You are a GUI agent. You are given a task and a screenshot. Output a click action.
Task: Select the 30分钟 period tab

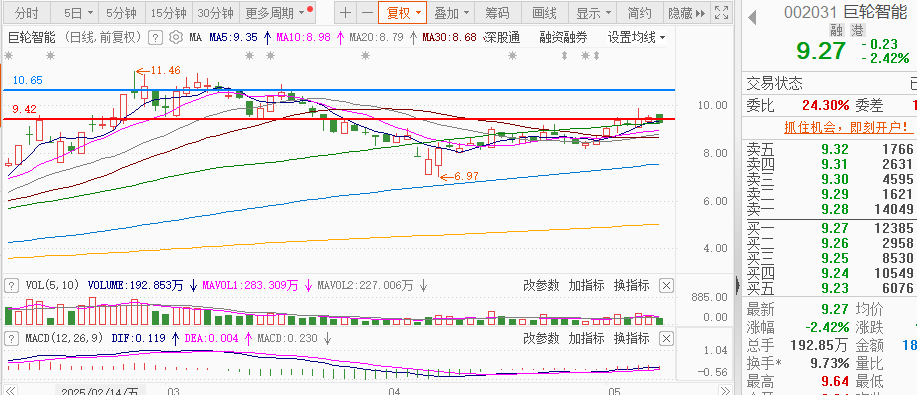(215, 12)
